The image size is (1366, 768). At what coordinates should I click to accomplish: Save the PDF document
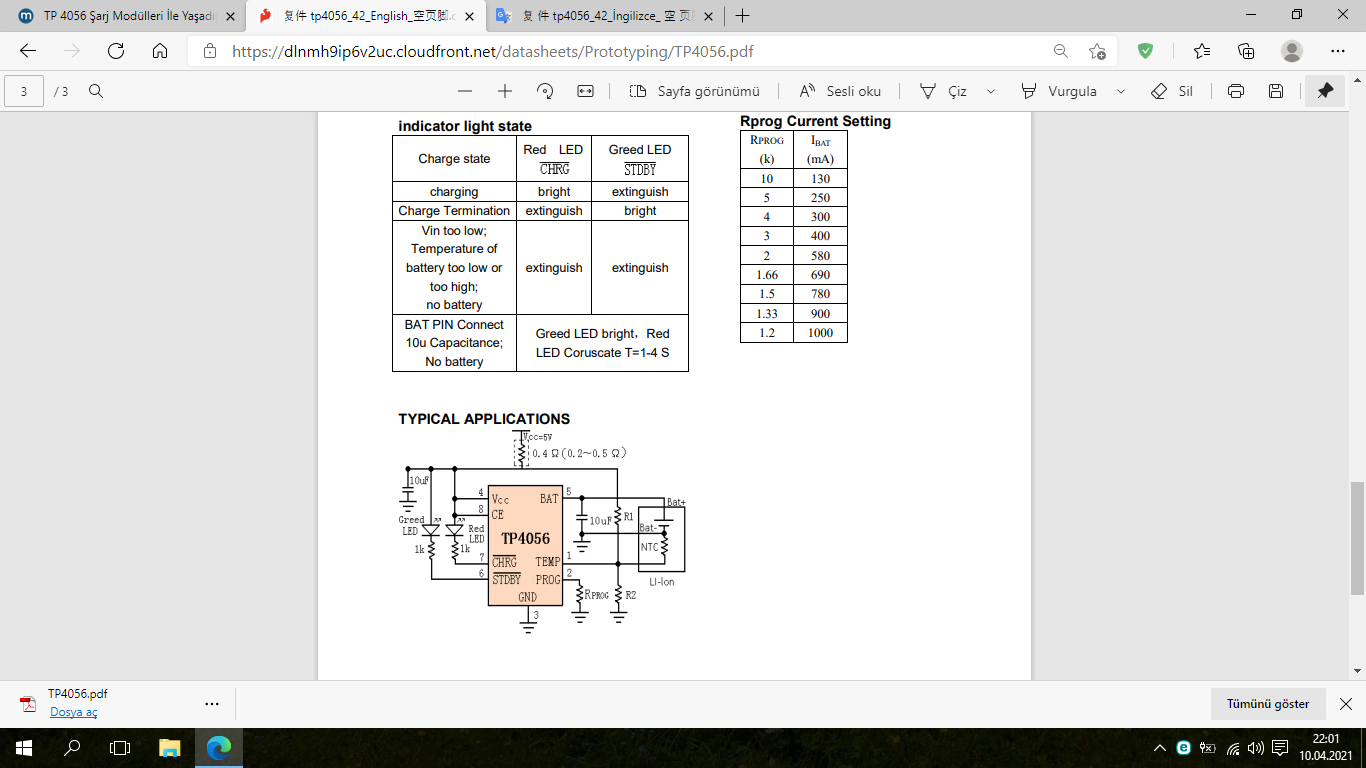coord(1276,91)
